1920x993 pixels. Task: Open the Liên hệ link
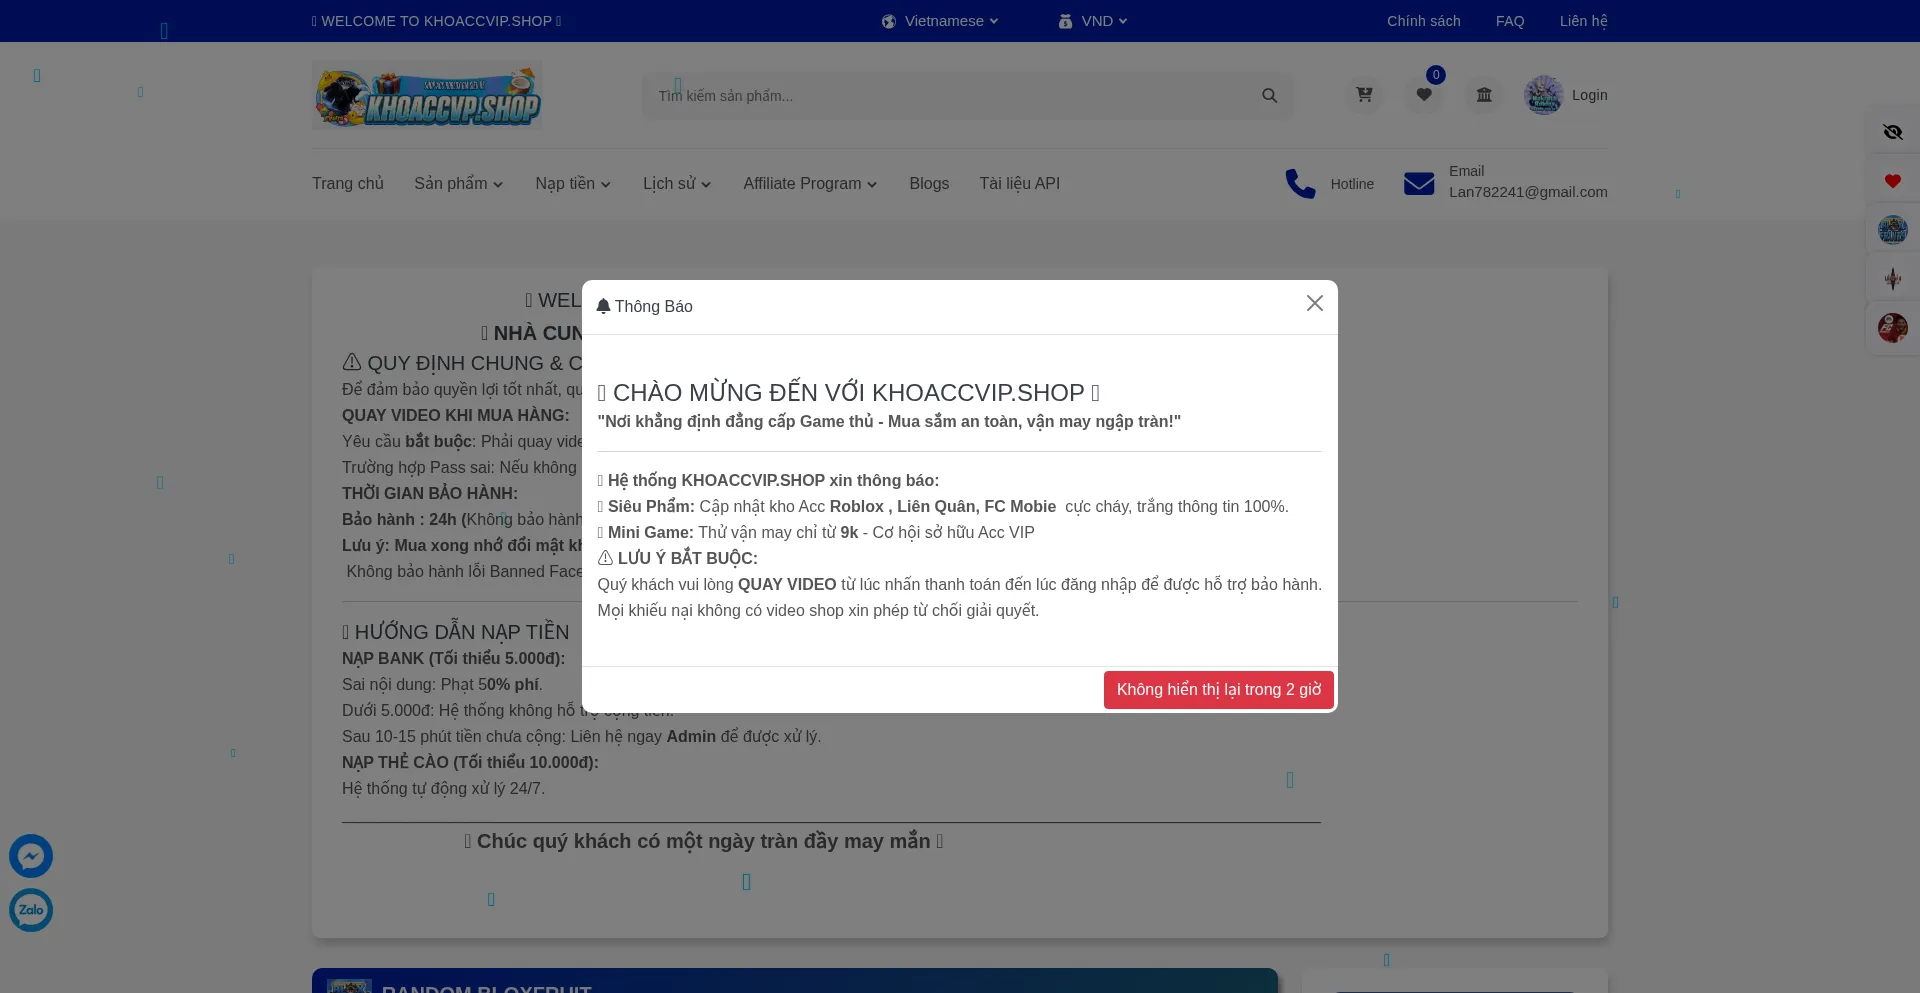pos(1584,21)
